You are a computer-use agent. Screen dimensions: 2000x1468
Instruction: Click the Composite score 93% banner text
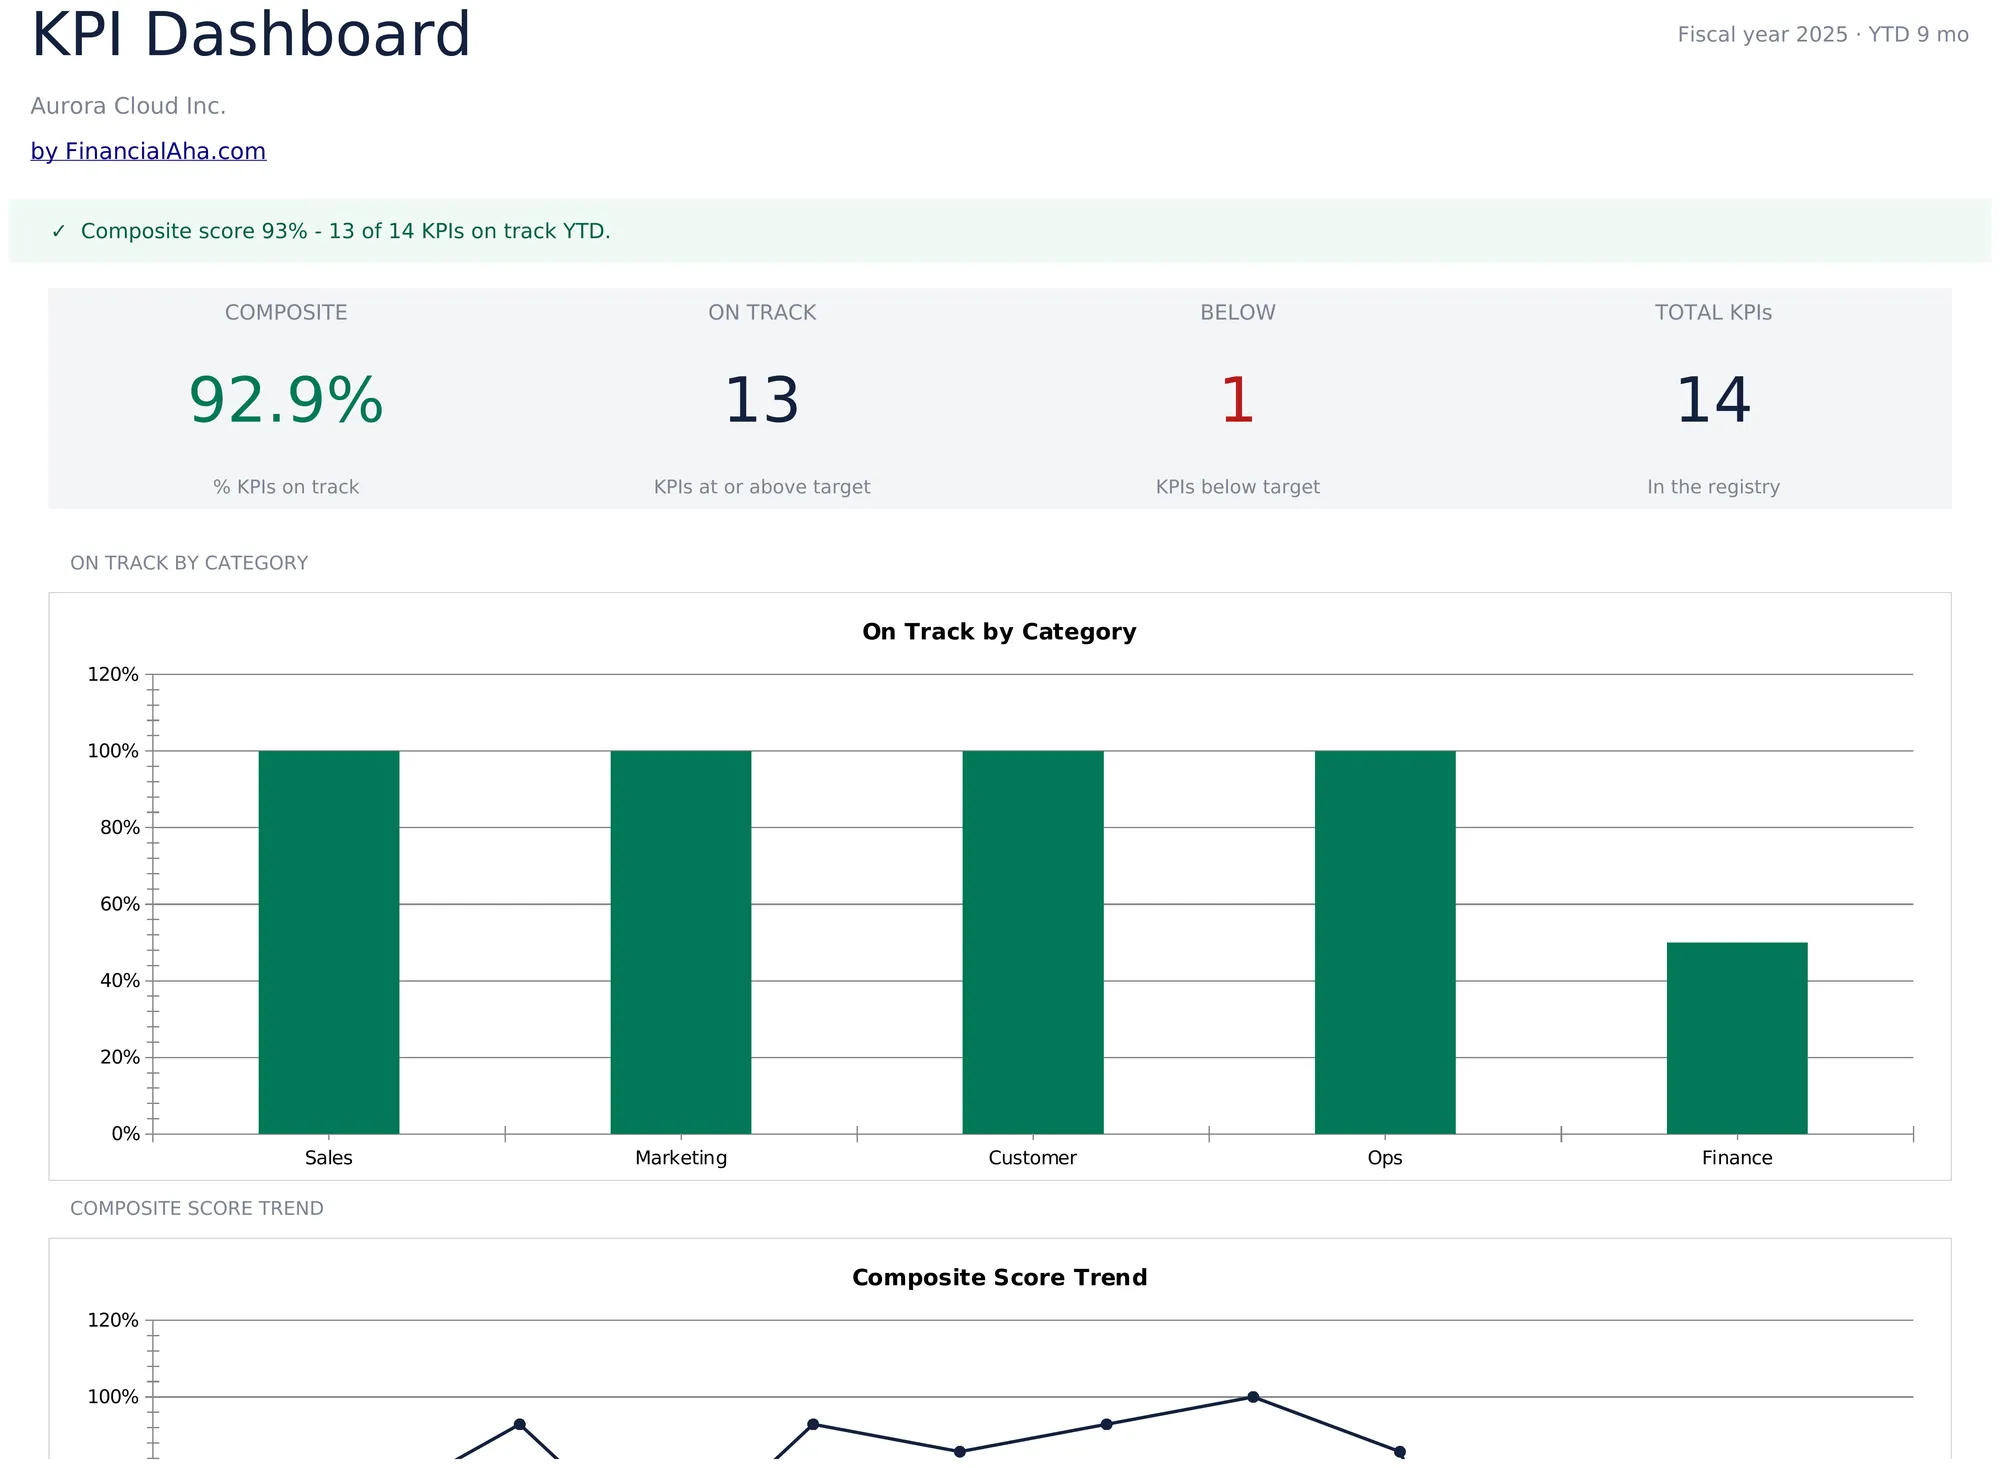pos(345,231)
